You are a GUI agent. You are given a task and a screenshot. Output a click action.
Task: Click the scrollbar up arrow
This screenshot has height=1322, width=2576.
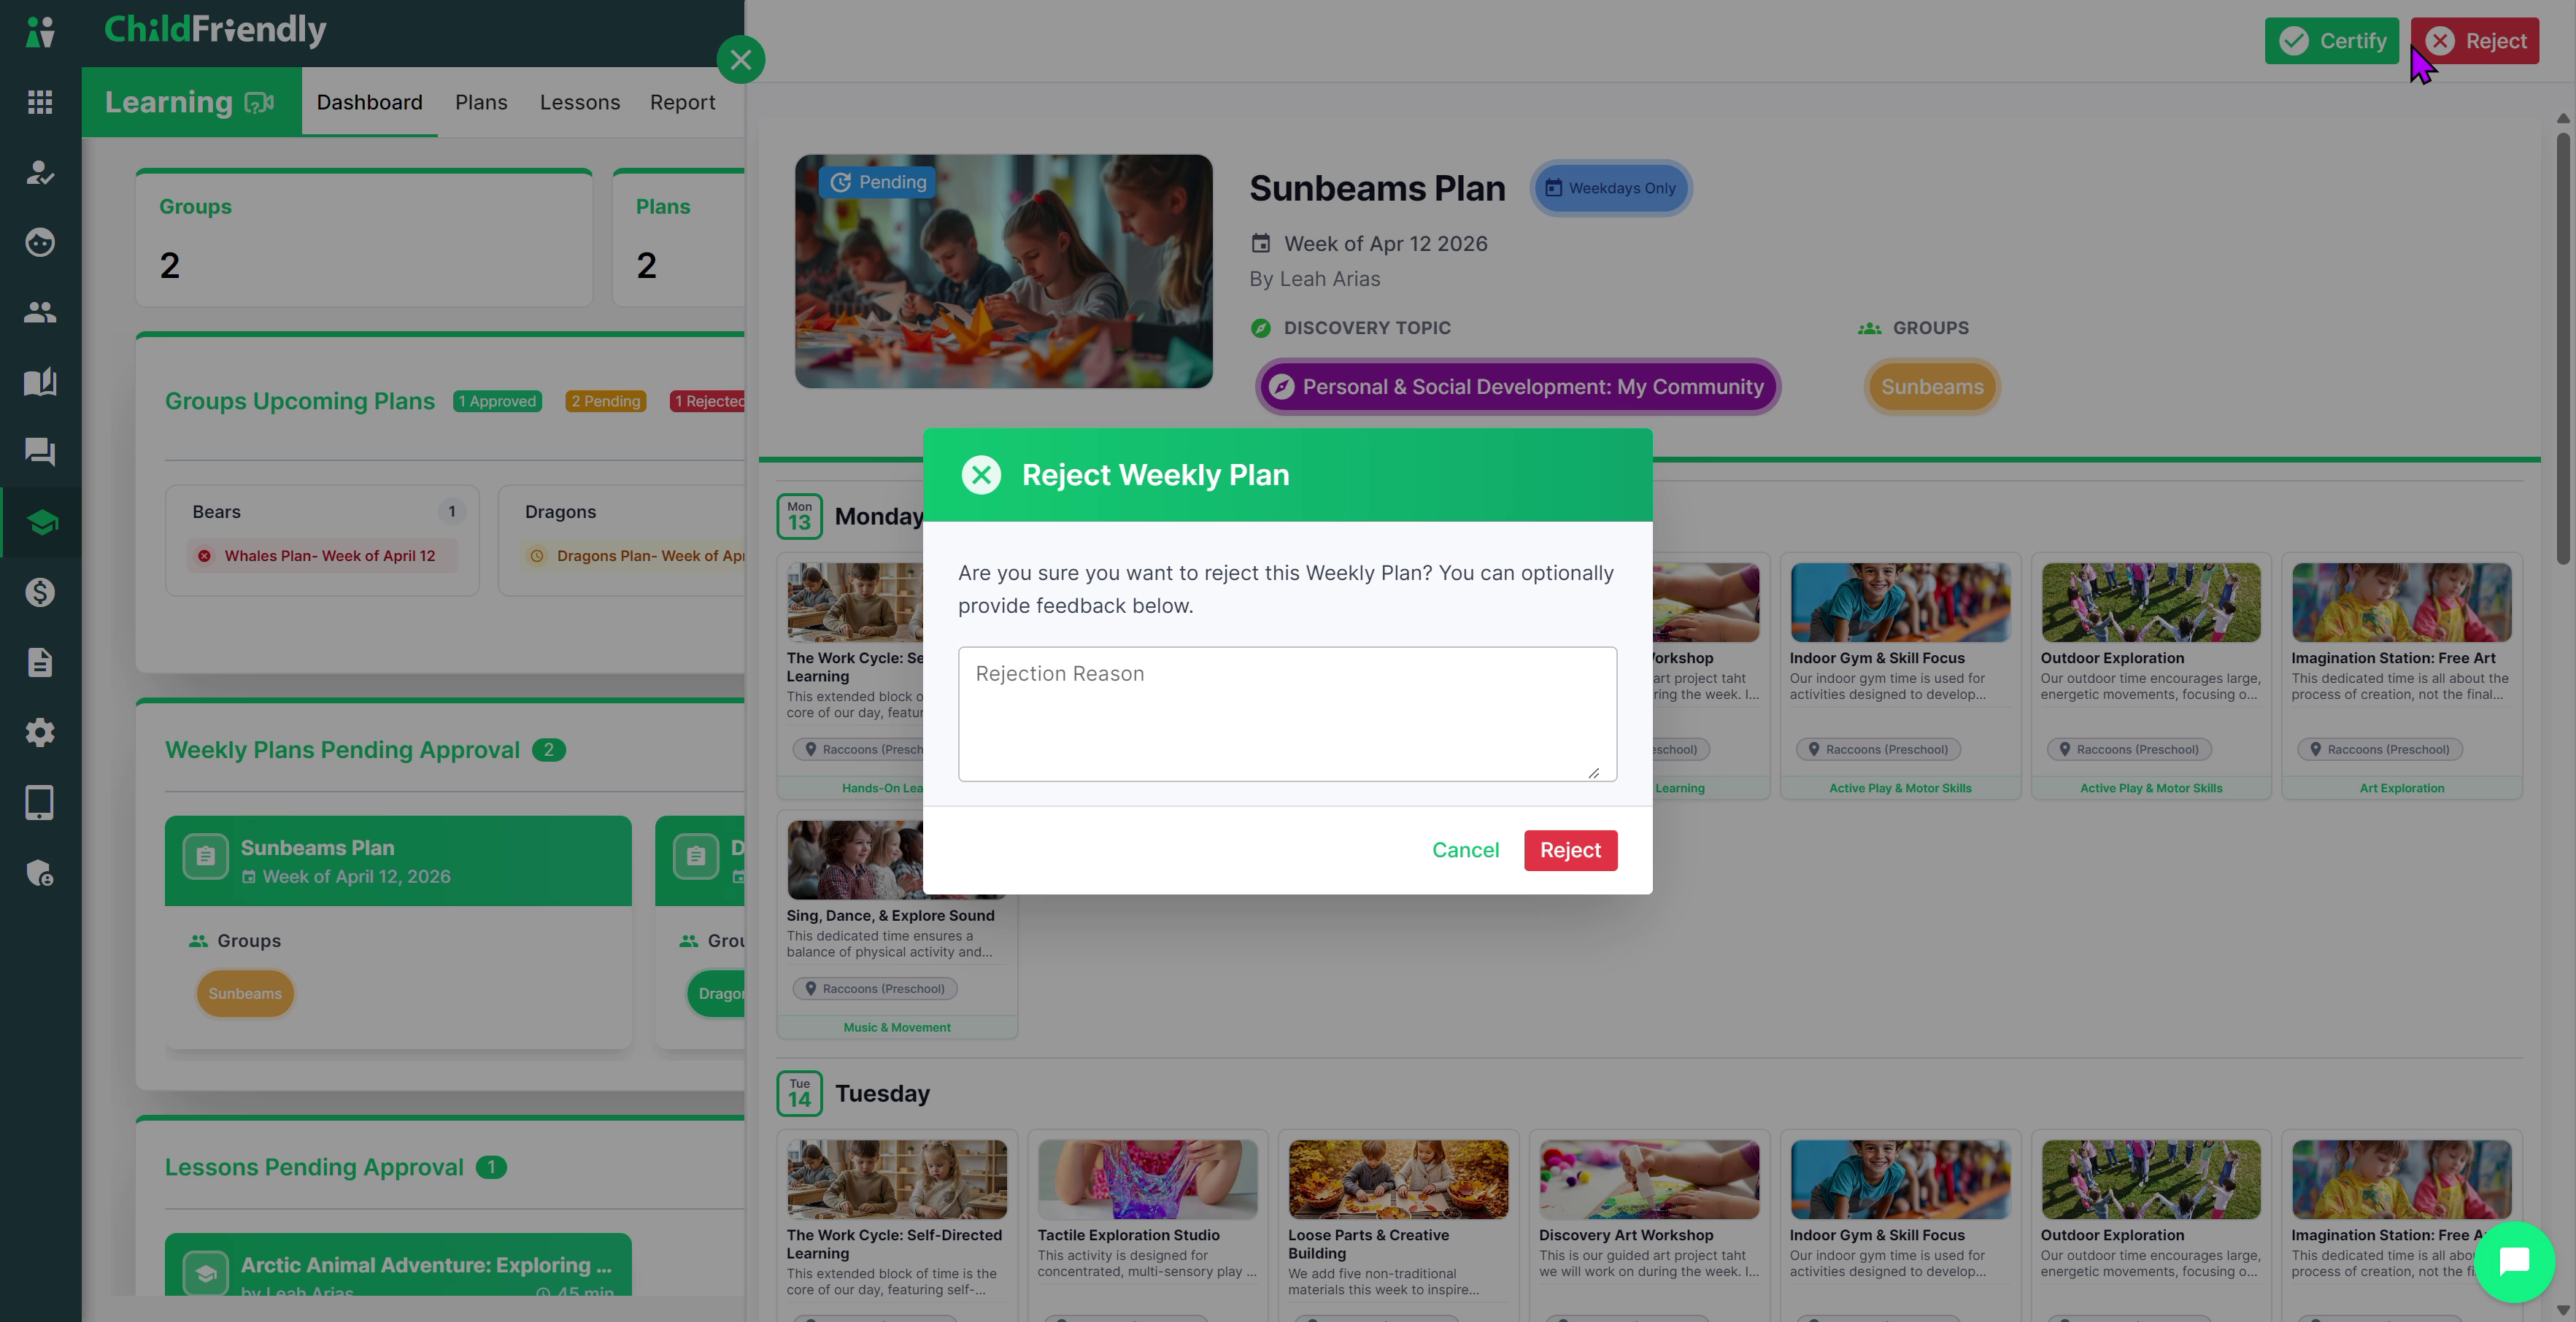[2563, 118]
